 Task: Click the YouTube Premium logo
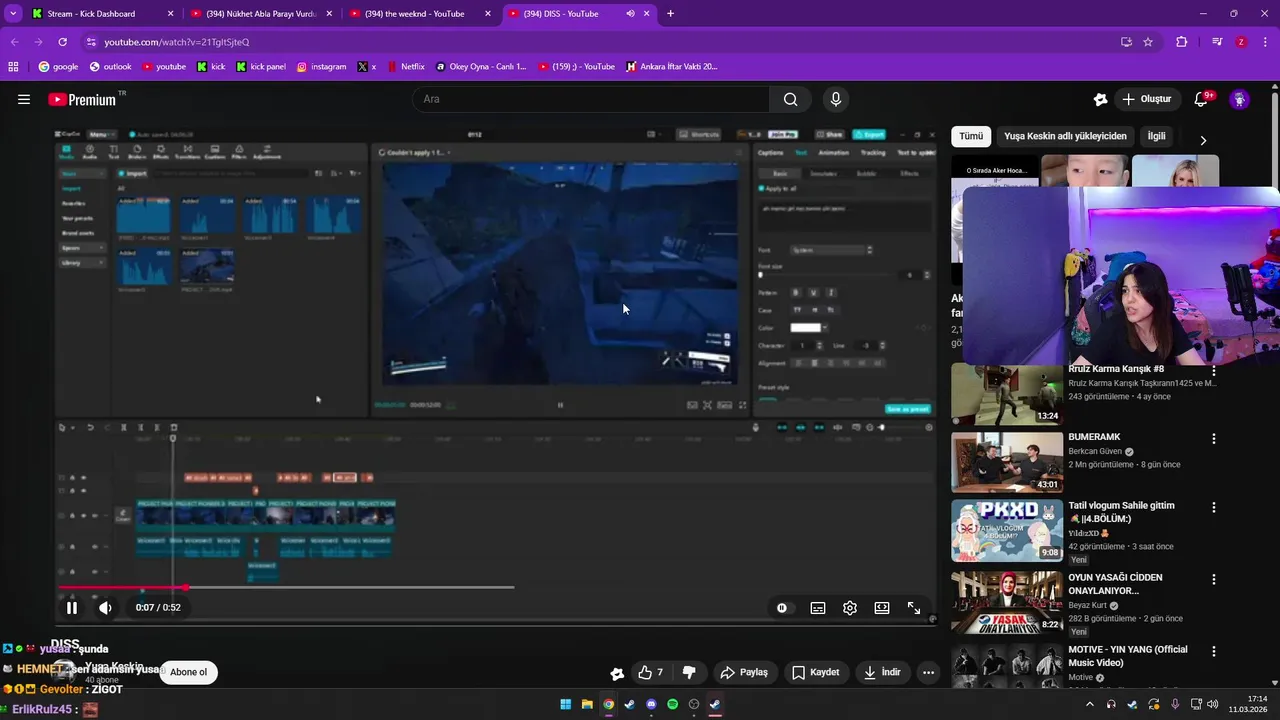tap(82, 99)
